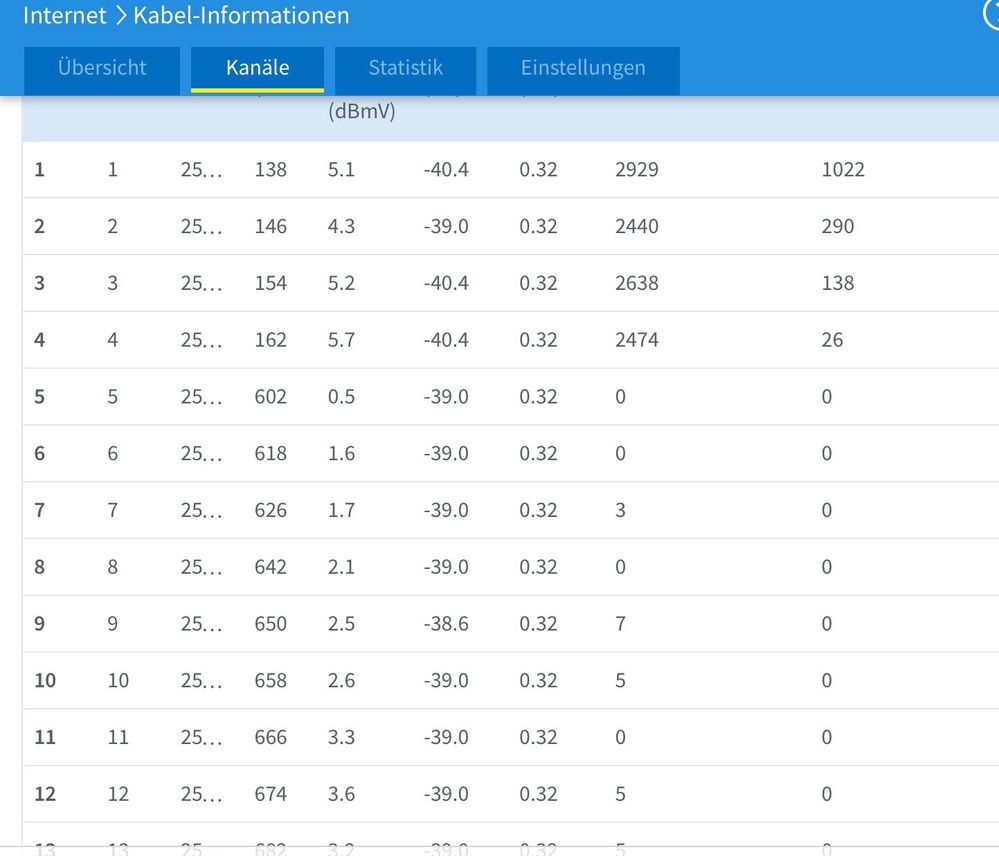Click the 0.32 latency value in row 6

pyautogui.click(x=538, y=453)
